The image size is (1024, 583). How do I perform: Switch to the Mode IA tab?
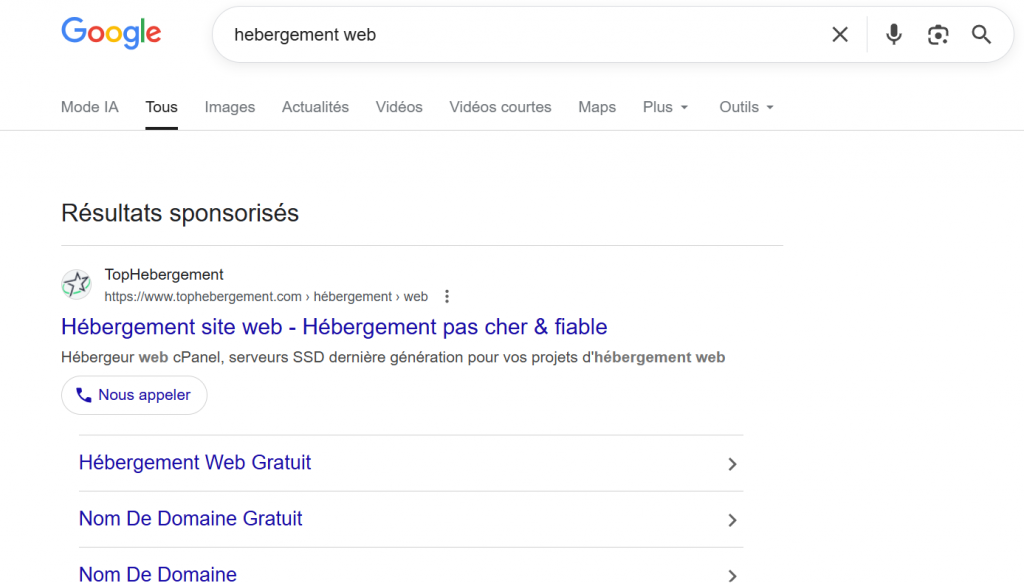tap(89, 107)
